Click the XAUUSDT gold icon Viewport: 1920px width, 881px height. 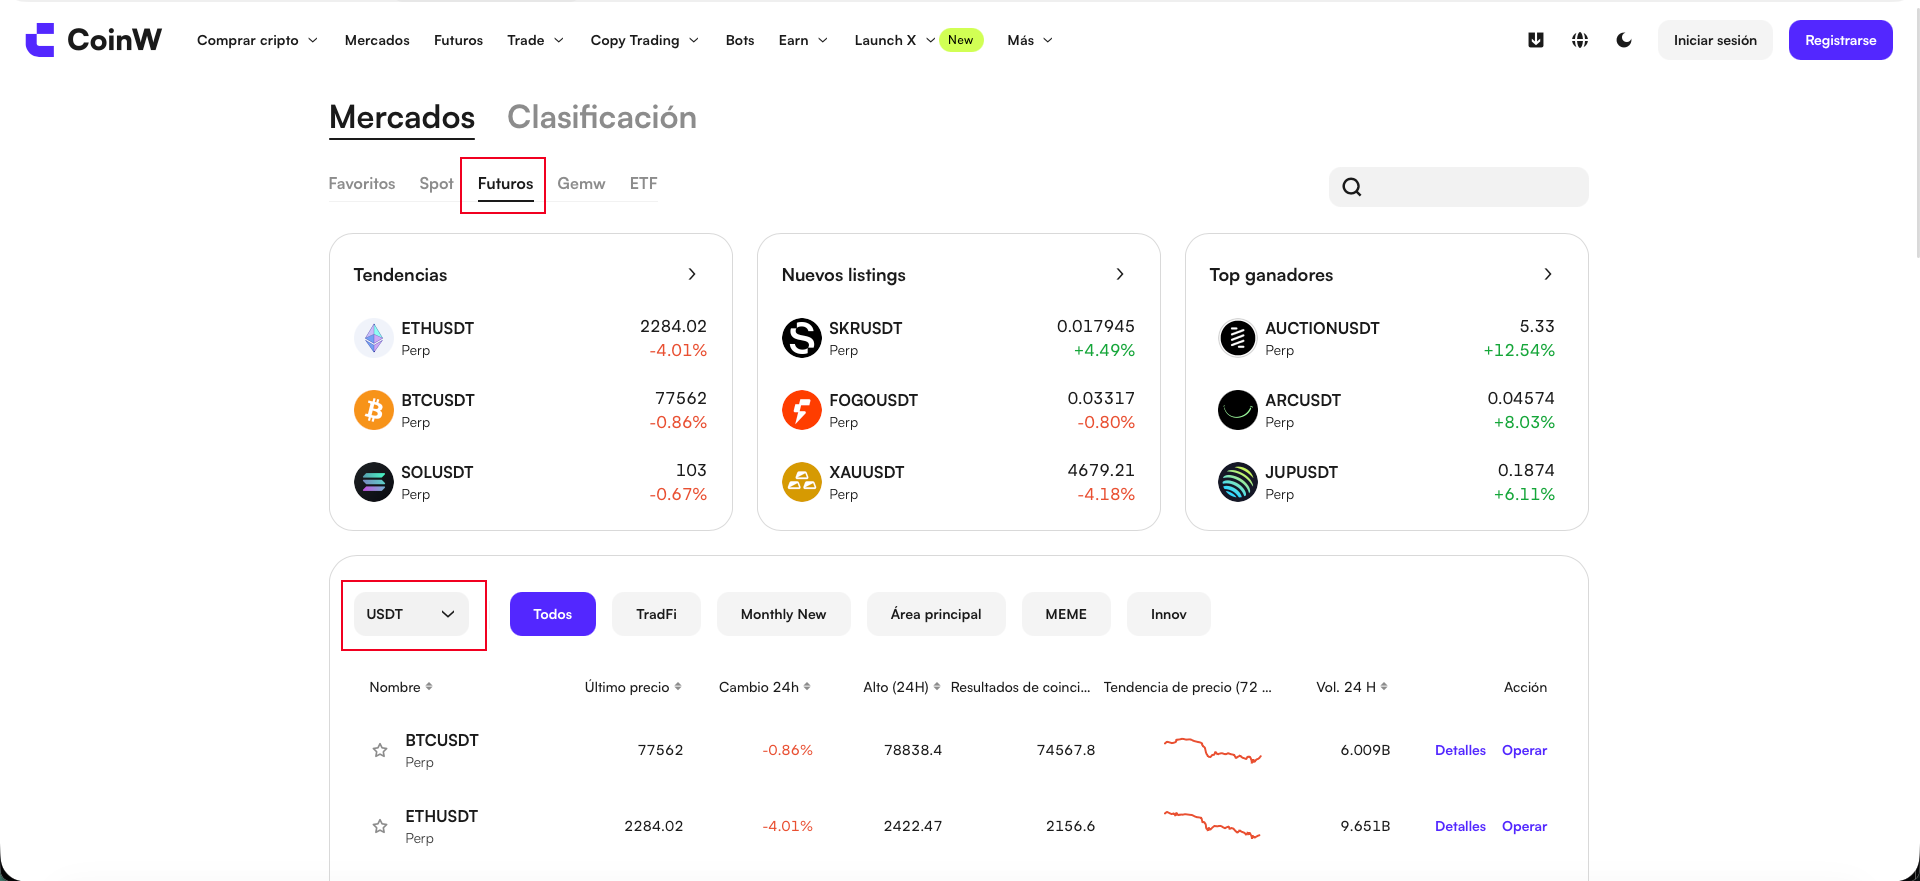pos(802,482)
